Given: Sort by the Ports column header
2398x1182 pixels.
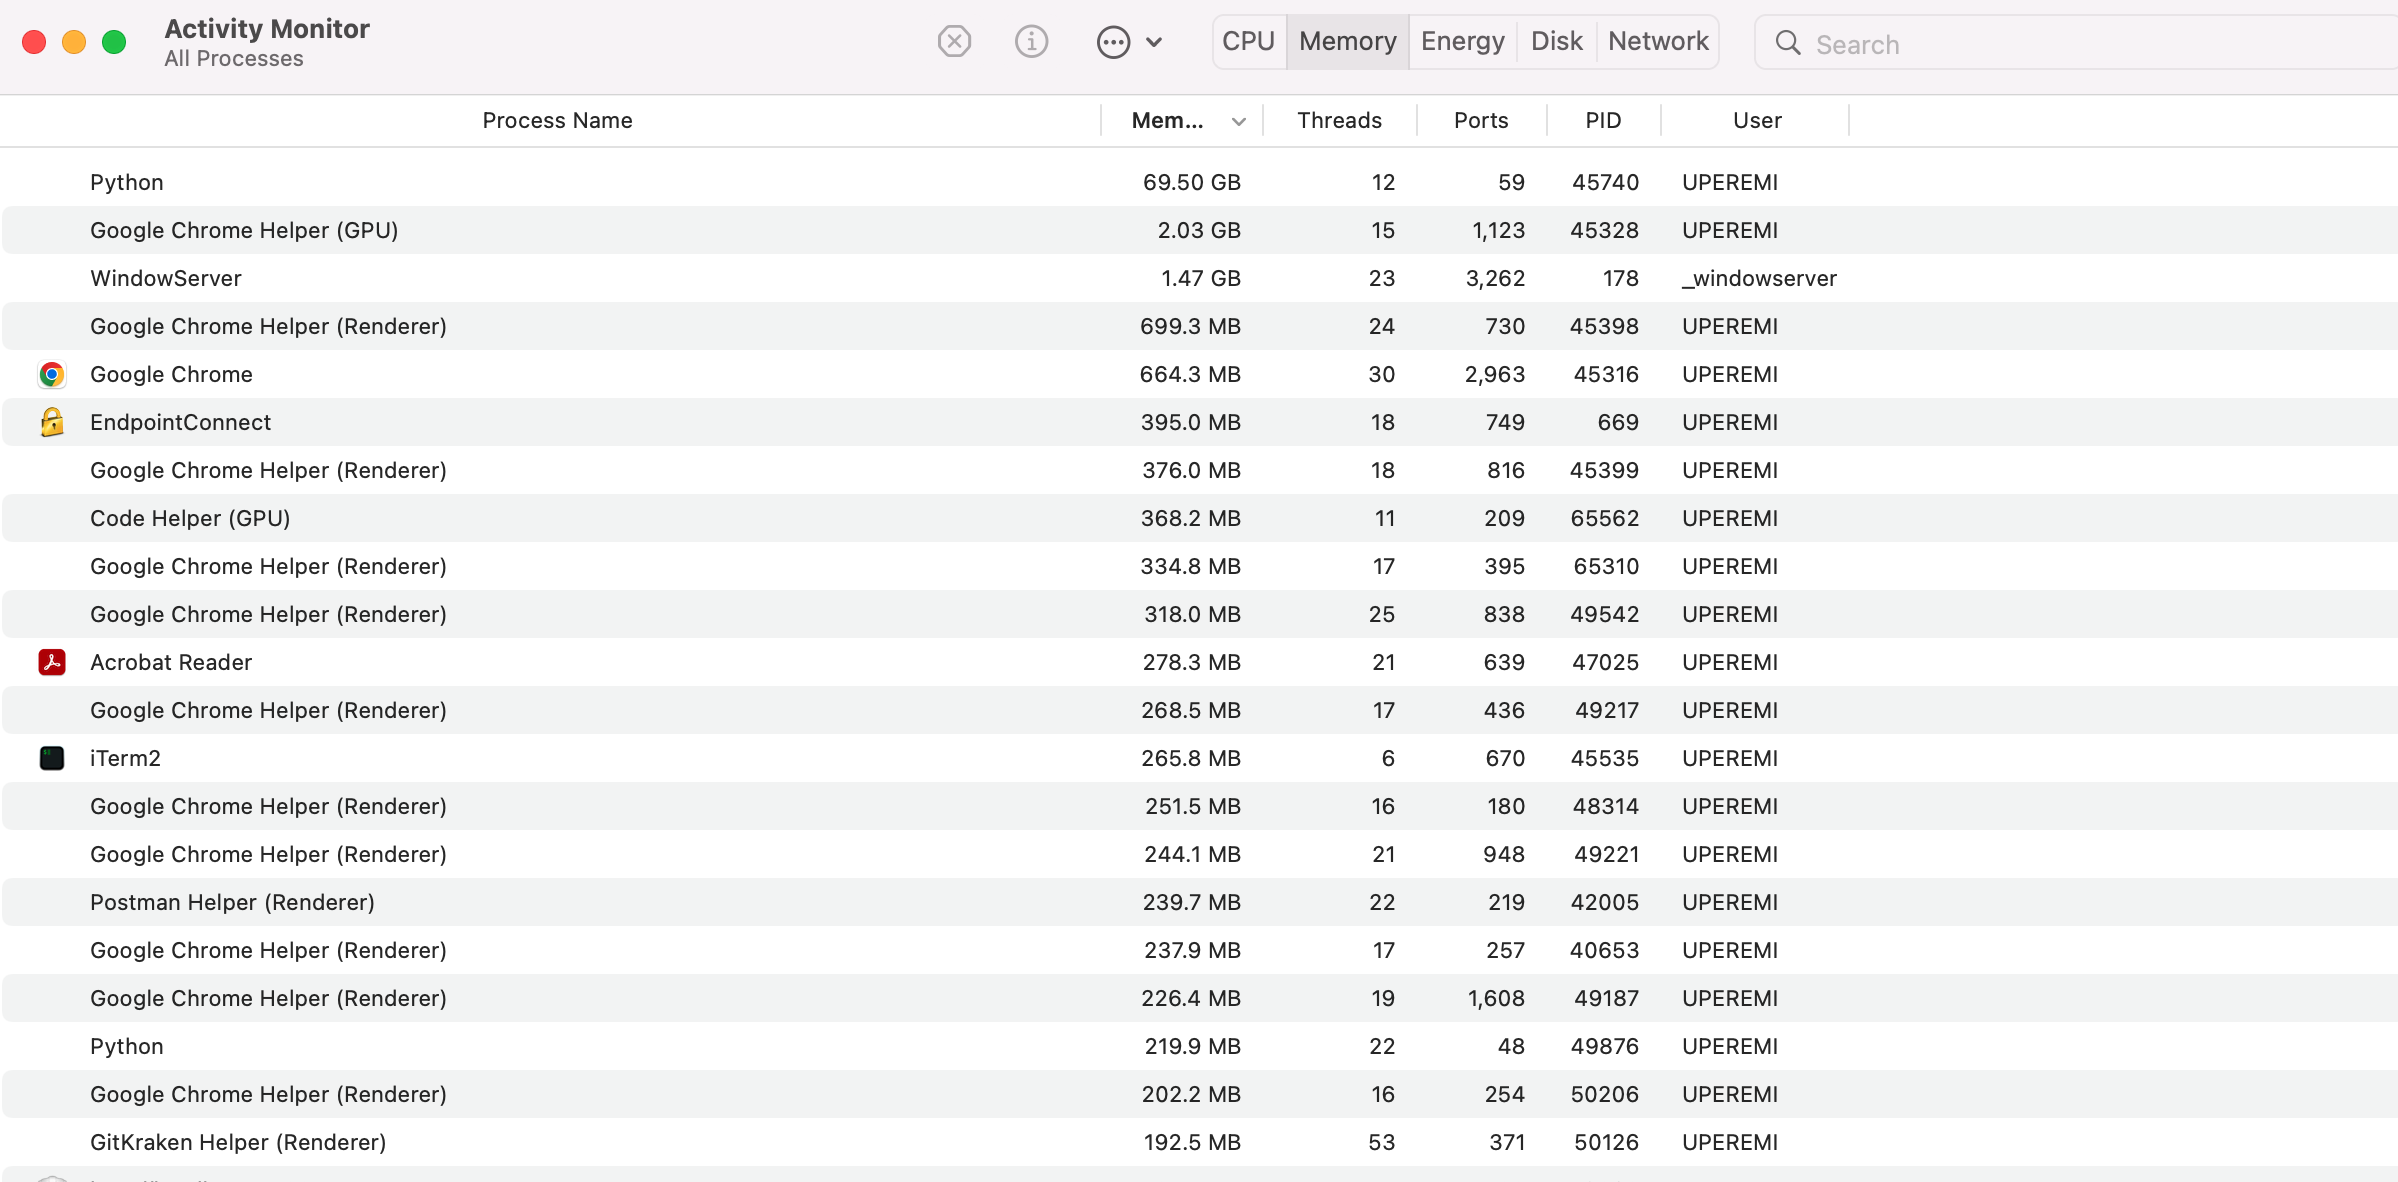Looking at the screenshot, I should [1481, 121].
